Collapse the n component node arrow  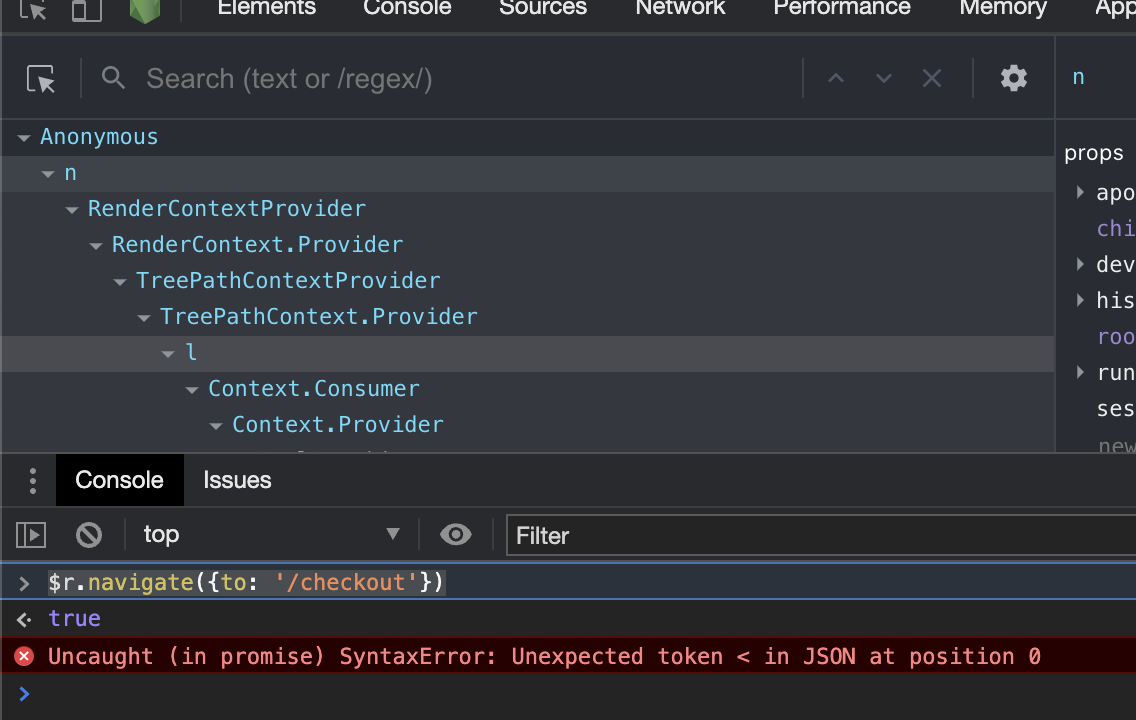(x=48, y=174)
